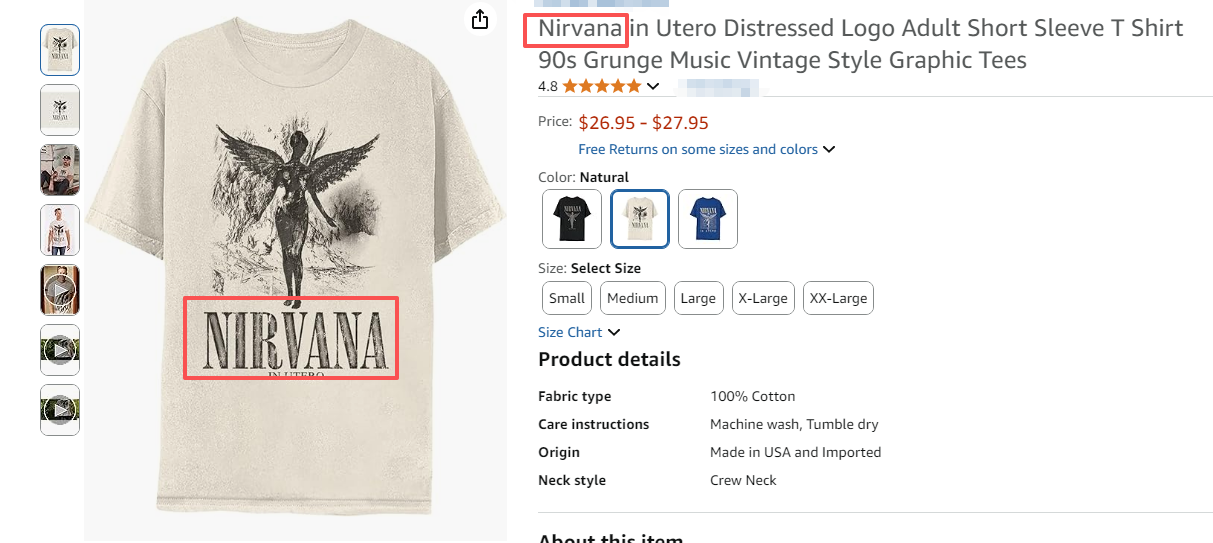Image resolution: width=1213 pixels, height=543 pixels.
Task: Choose the Natural color swatch
Action: coord(640,219)
